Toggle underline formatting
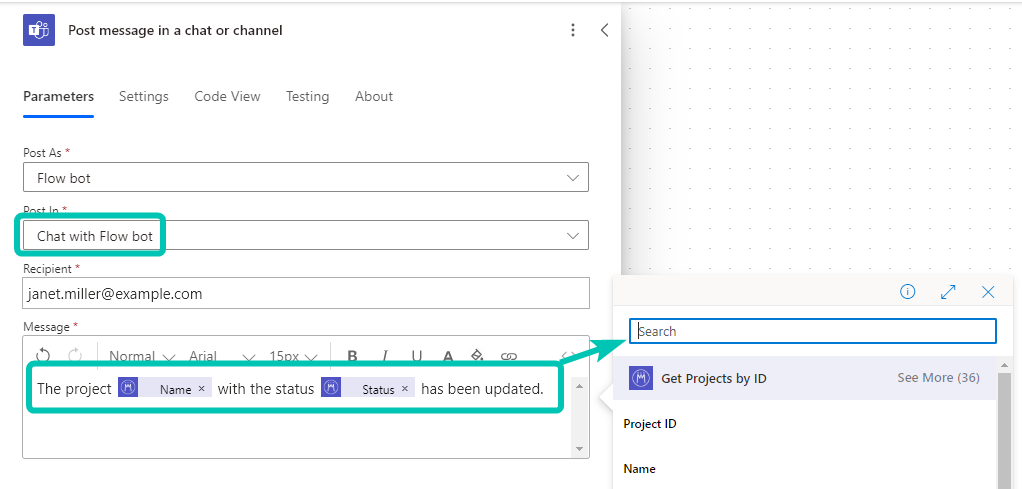 (416, 356)
